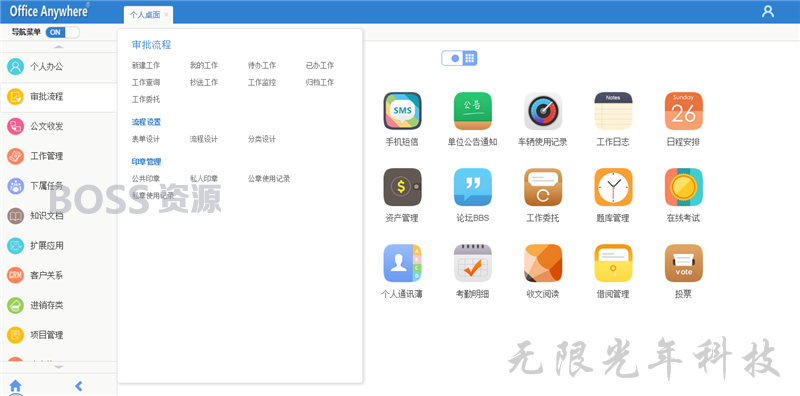
Task: Switch desktop view to grid layout
Action: point(470,58)
